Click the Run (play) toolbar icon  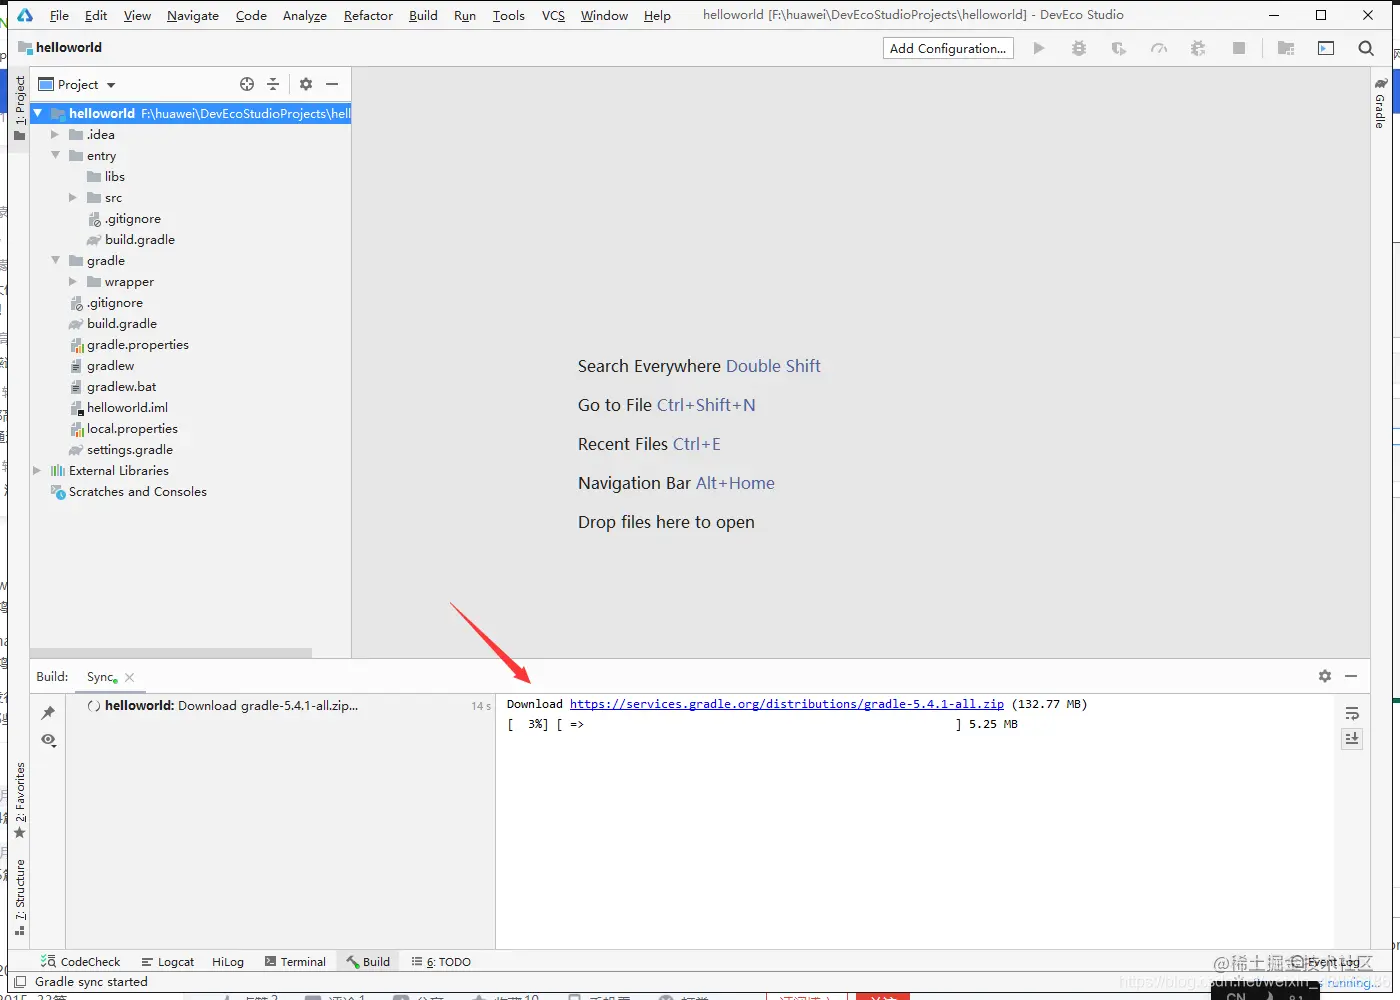click(x=1039, y=48)
